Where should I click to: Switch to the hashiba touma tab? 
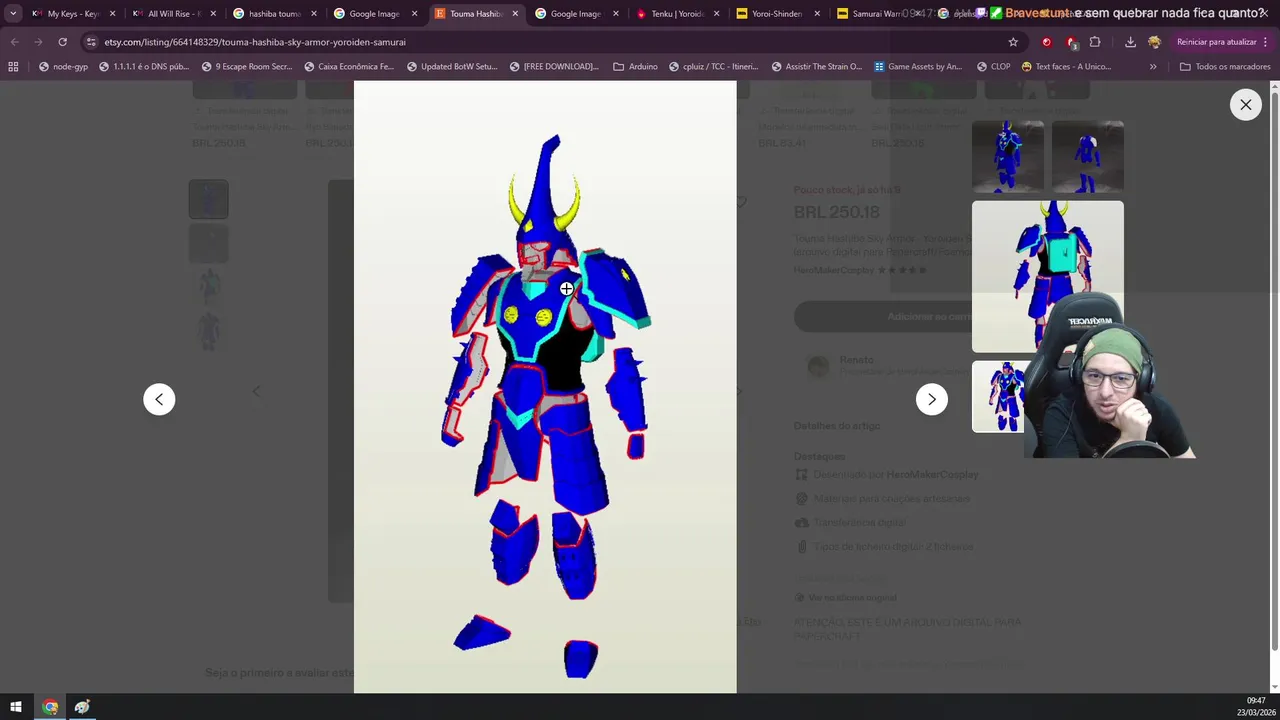coord(272,14)
